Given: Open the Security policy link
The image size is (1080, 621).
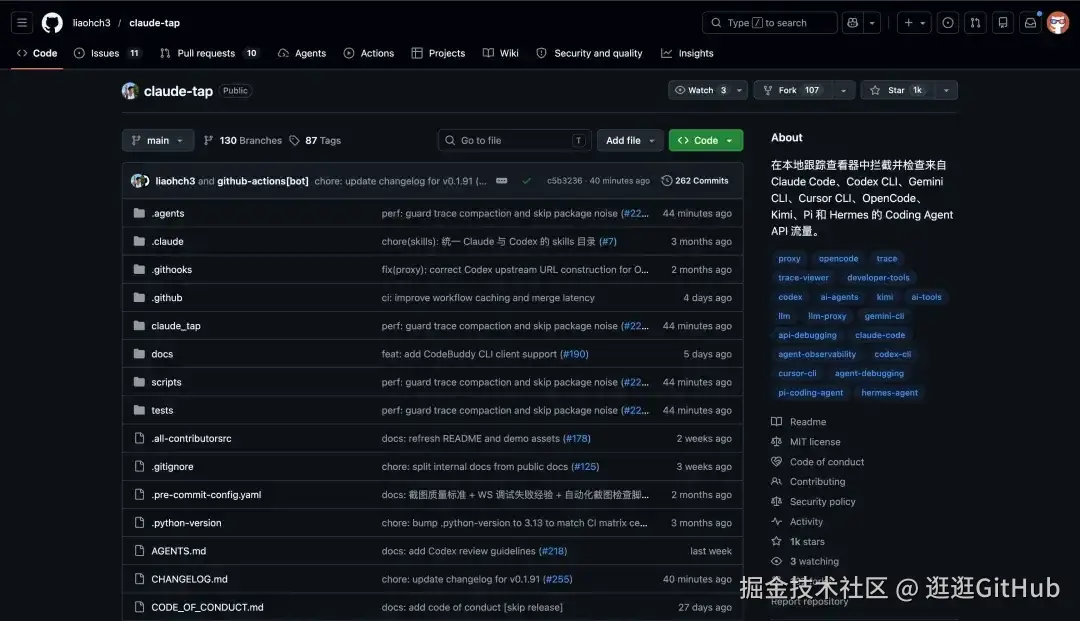Looking at the screenshot, I should [x=822, y=502].
